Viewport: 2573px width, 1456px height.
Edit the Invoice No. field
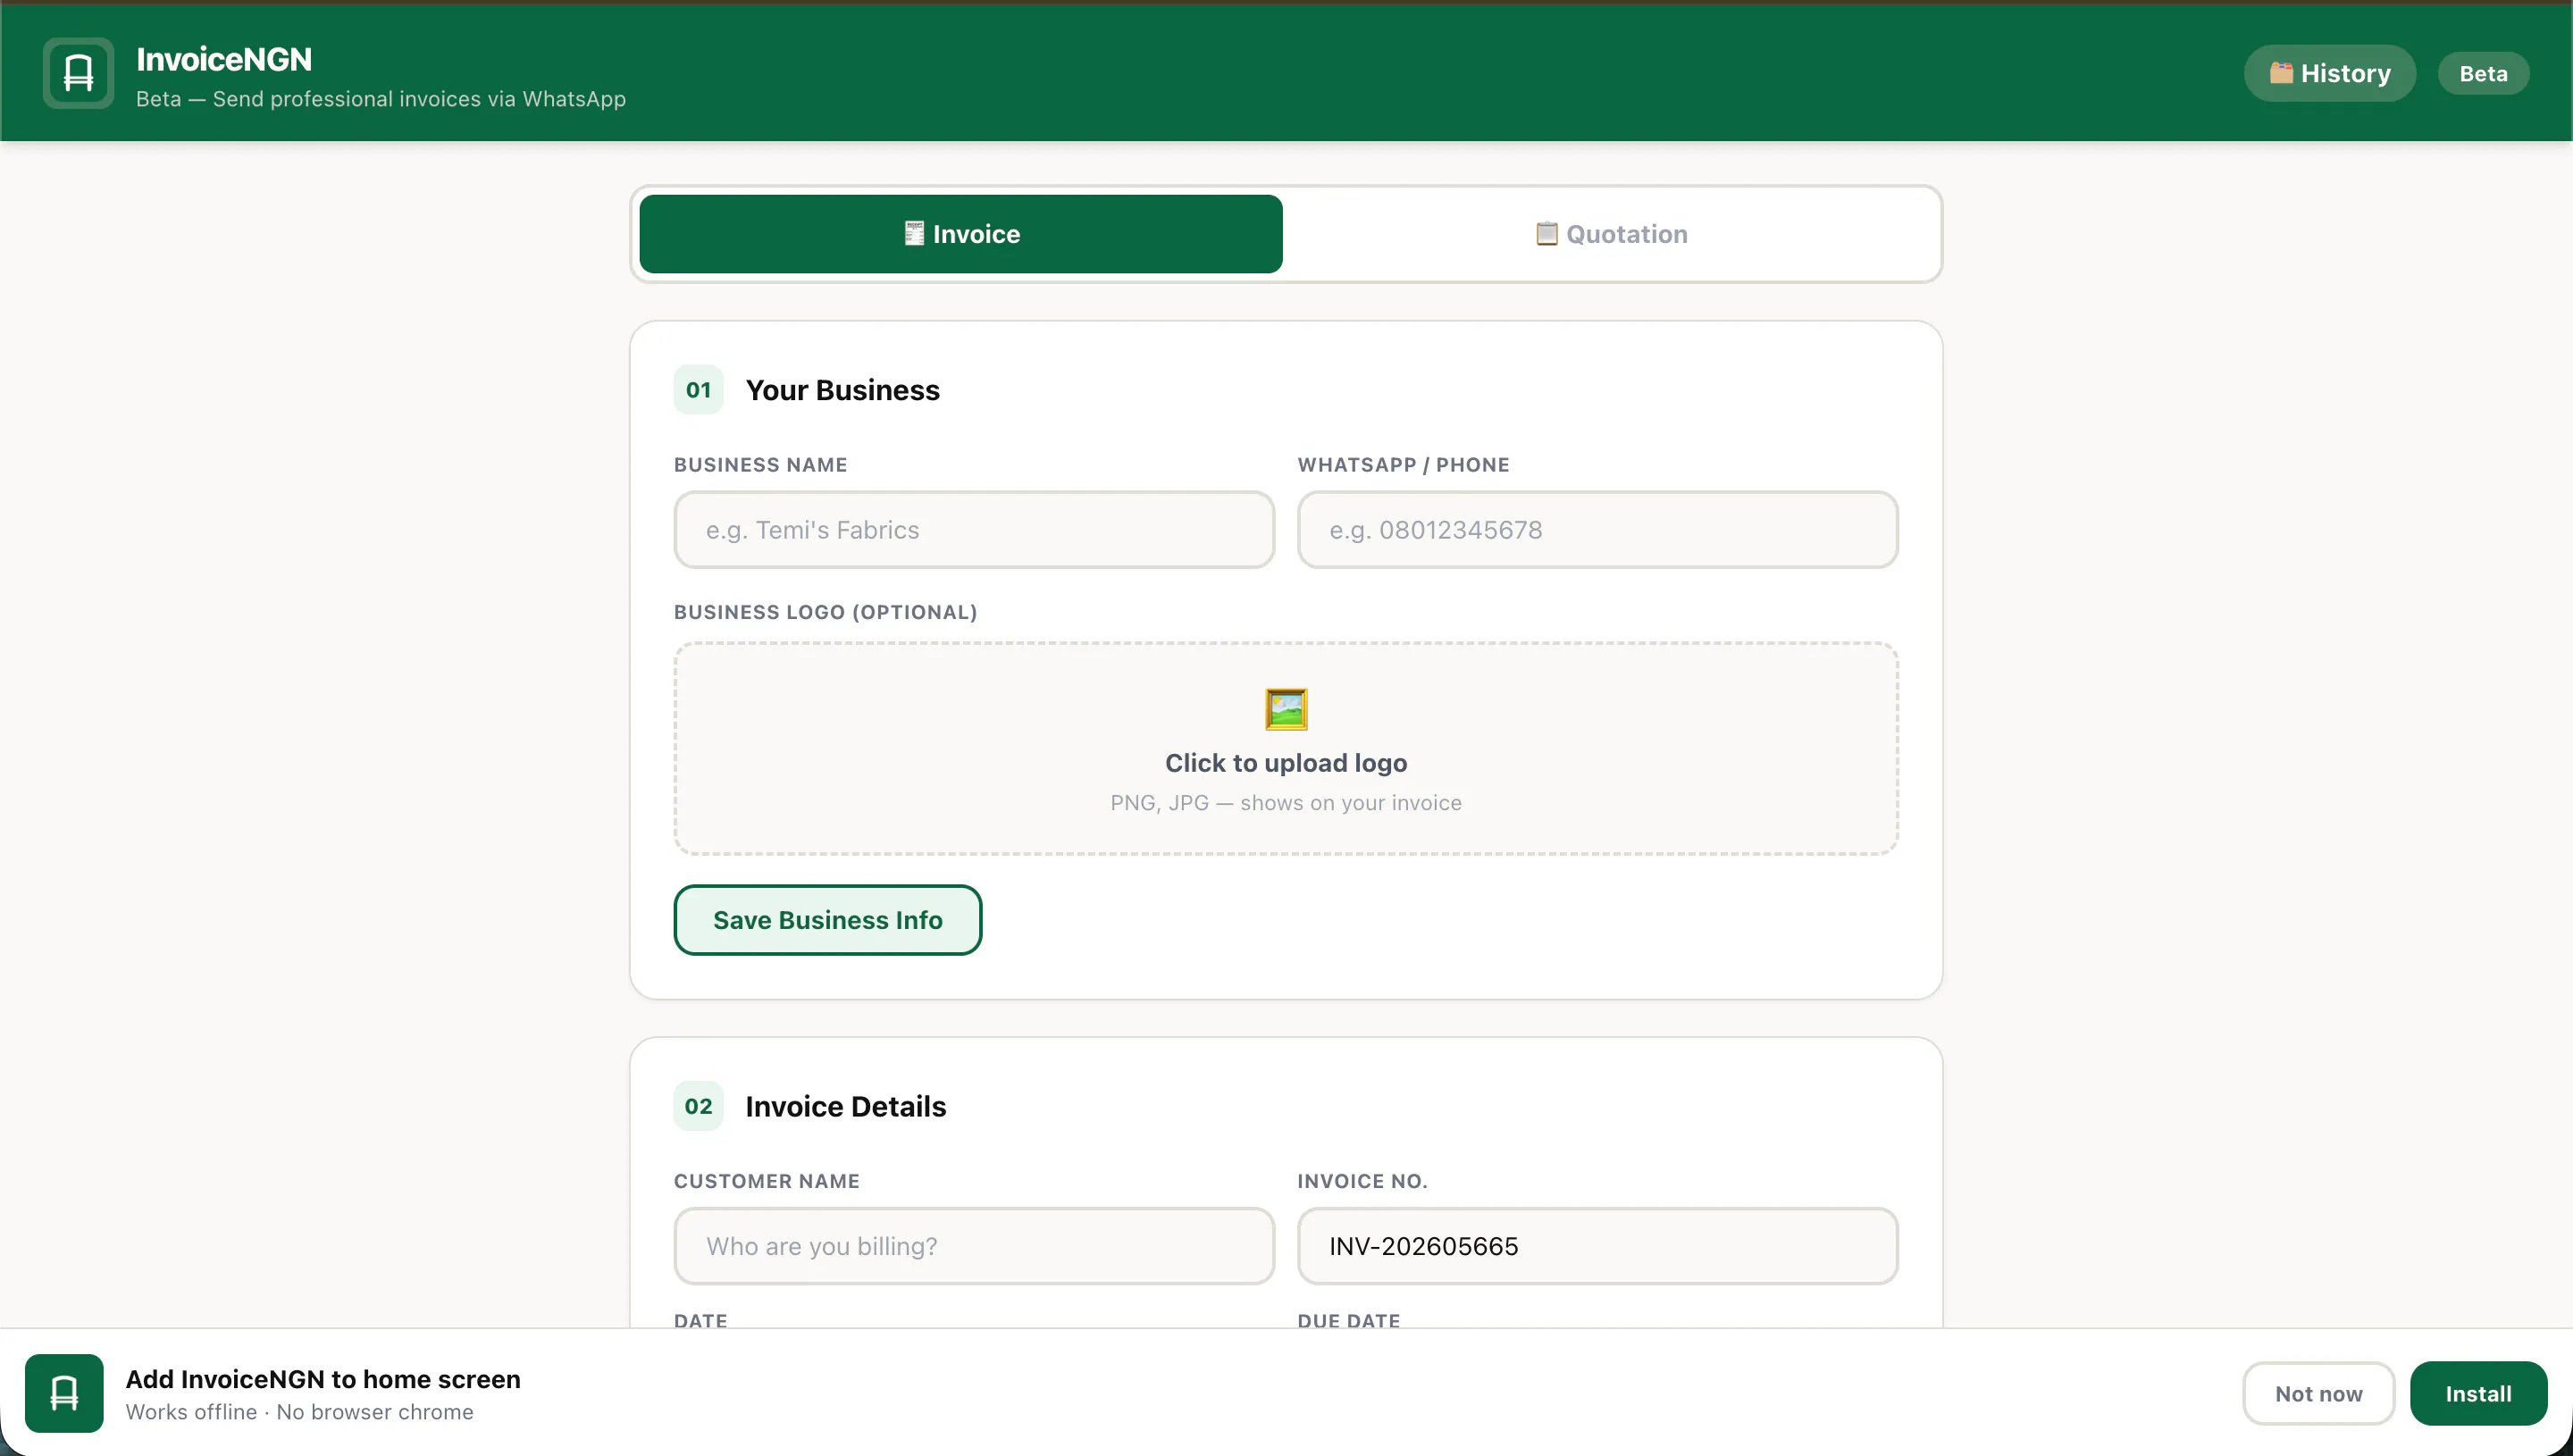click(1598, 1246)
